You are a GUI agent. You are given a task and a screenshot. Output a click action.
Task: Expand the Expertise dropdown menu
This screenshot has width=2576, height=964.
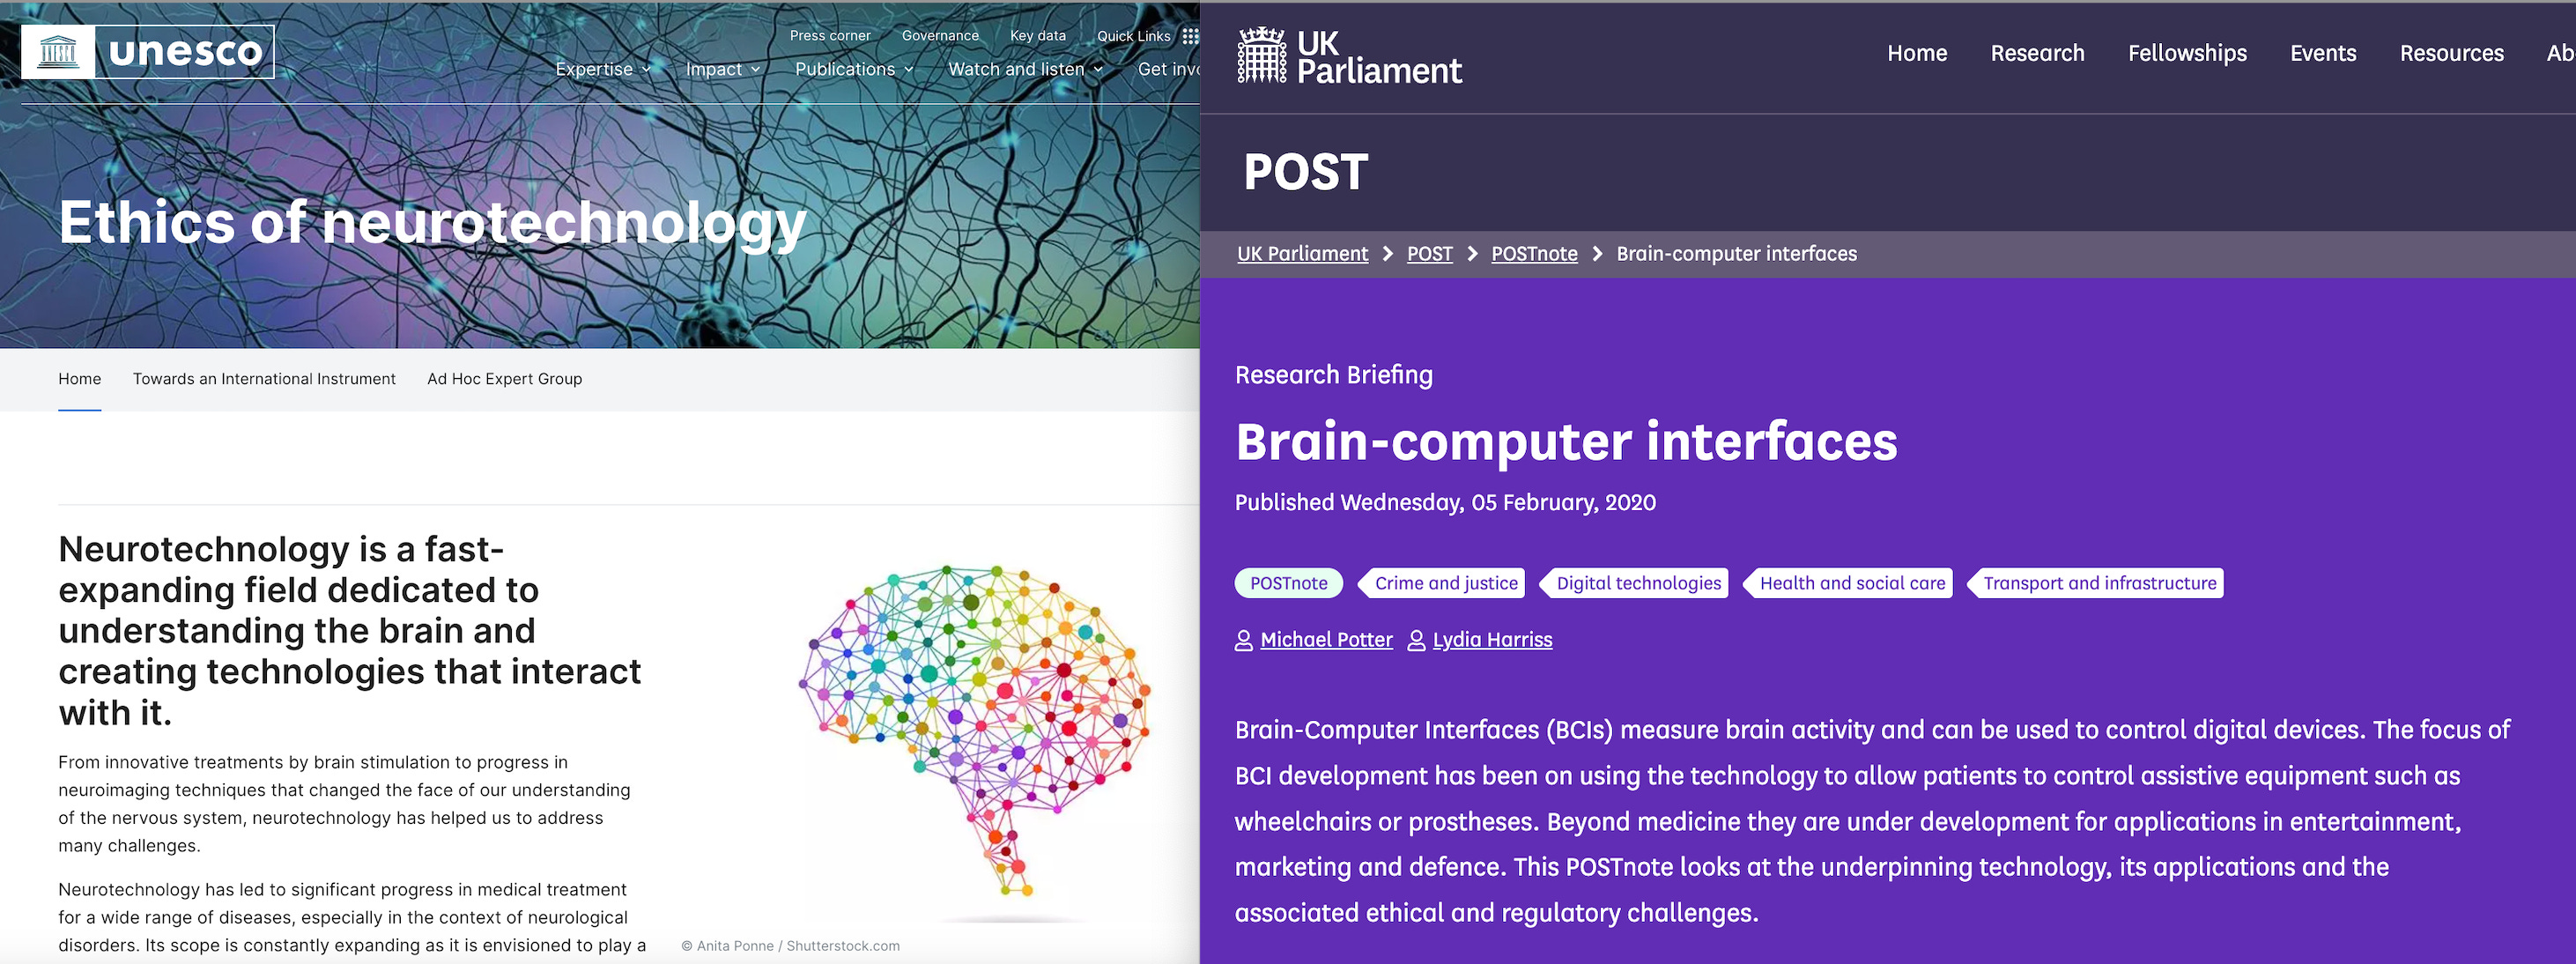(604, 69)
